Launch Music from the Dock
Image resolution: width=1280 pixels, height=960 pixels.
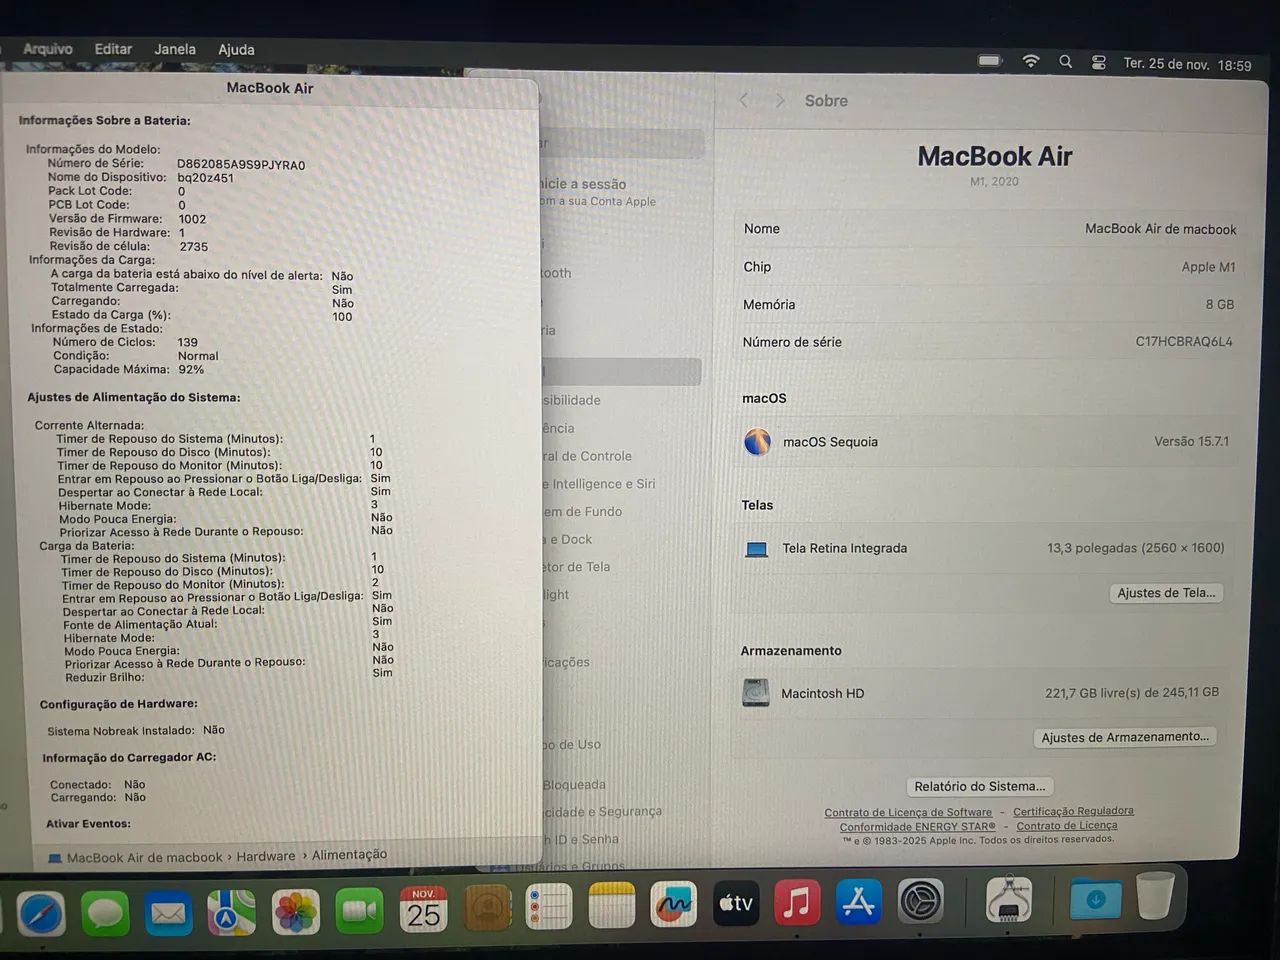(797, 903)
